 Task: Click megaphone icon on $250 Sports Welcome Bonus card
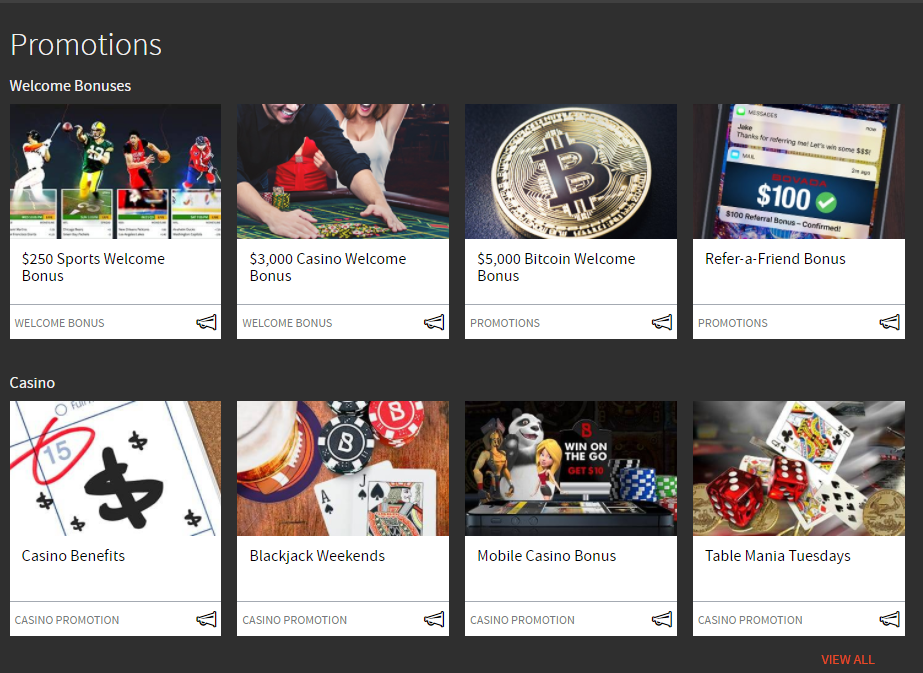point(207,322)
